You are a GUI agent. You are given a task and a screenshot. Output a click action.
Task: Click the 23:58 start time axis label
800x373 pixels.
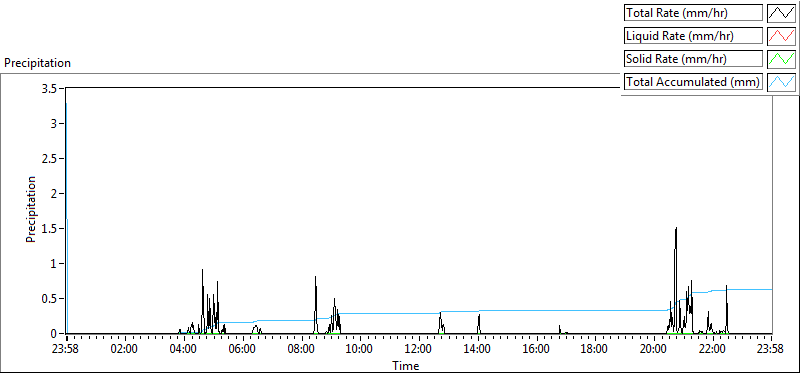pyautogui.click(x=67, y=350)
